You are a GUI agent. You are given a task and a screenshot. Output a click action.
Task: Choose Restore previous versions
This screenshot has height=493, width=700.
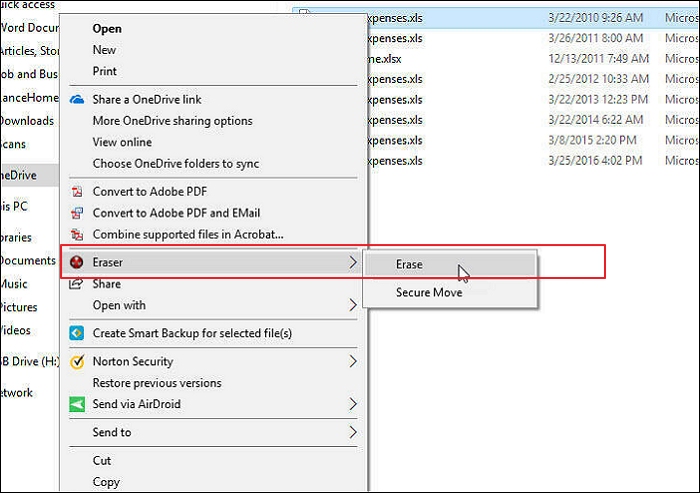point(157,383)
